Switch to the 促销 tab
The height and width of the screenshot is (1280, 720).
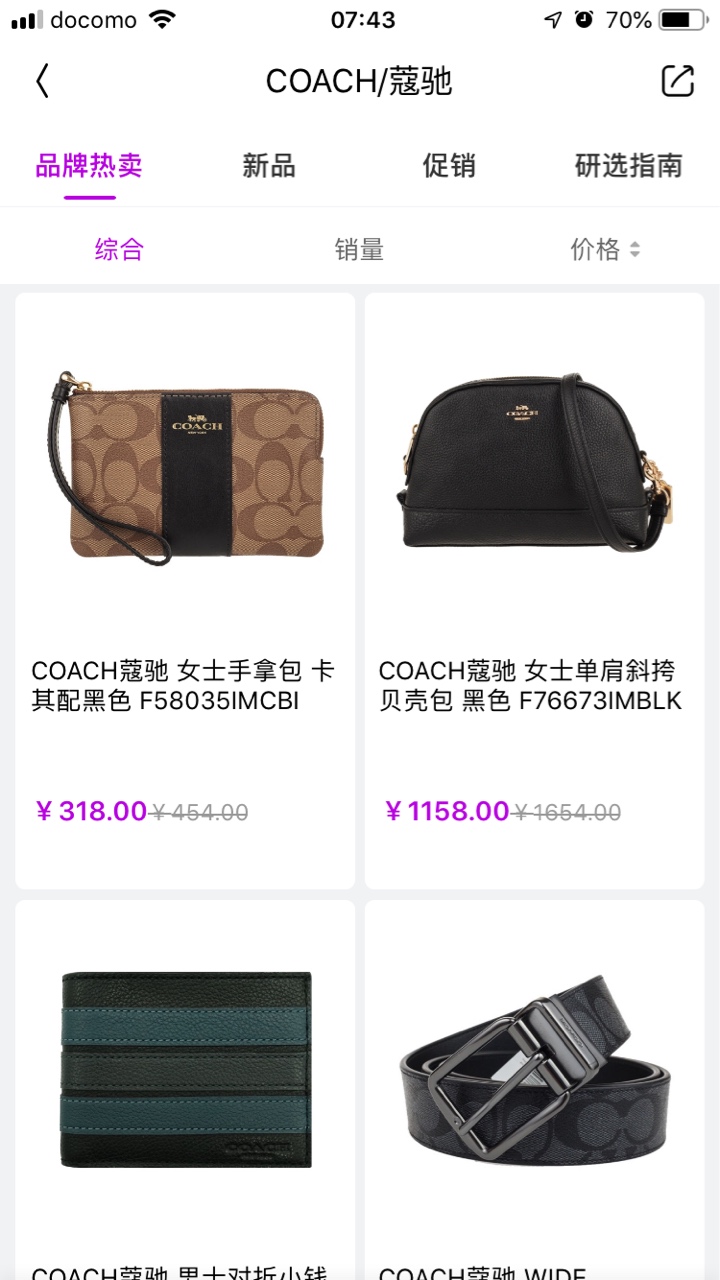[x=448, y=165]
